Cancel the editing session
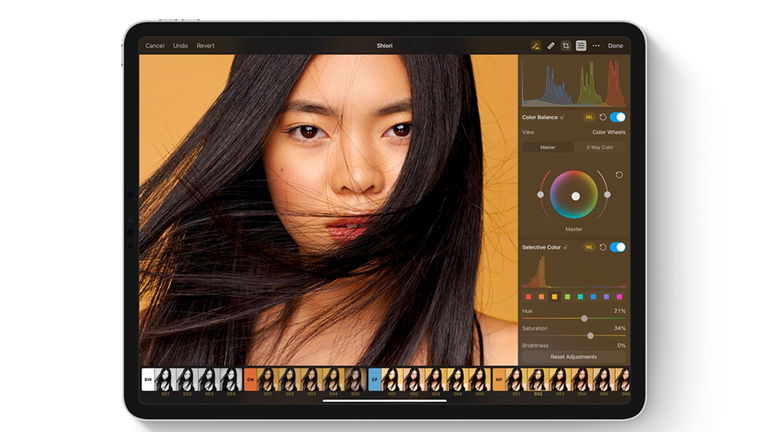768x432 pixels. tap(155, 46)
